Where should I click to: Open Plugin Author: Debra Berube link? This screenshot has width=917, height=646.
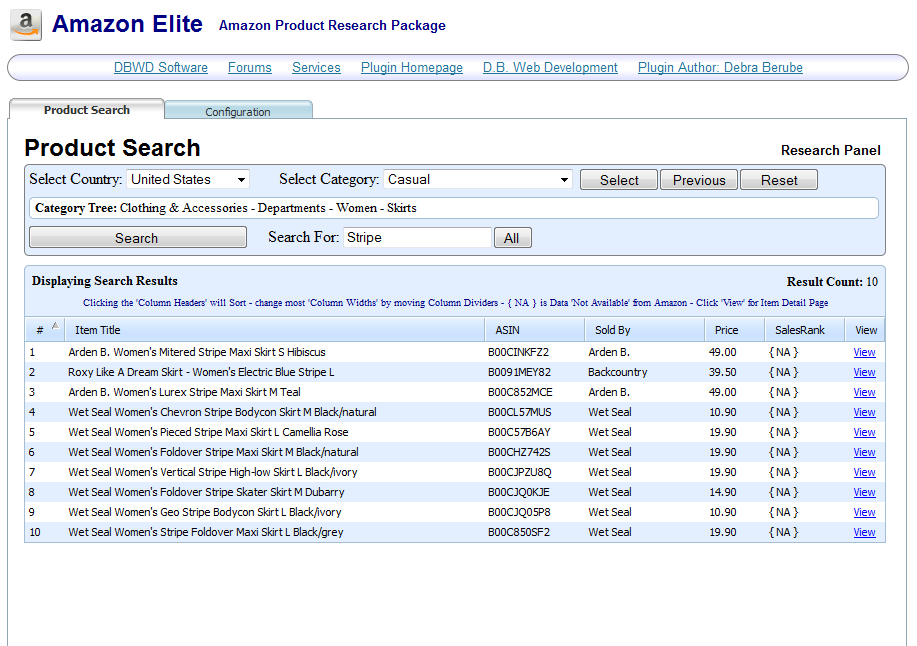click(x=720, y=67)
